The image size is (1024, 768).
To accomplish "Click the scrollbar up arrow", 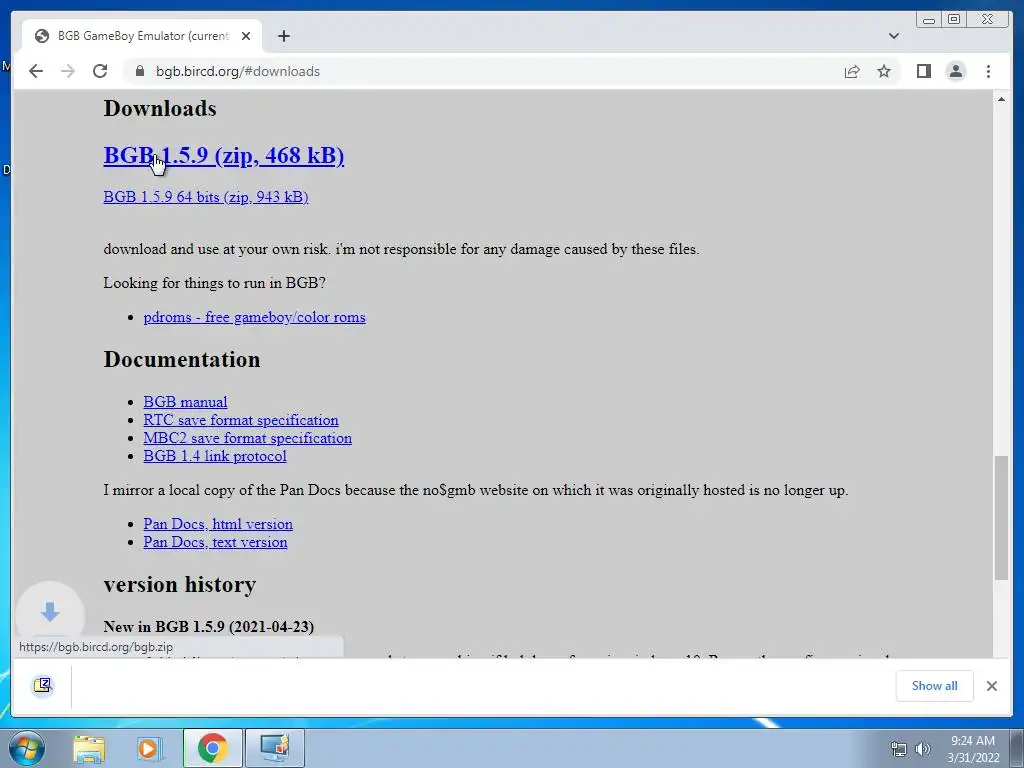I will coord(1000,99).
